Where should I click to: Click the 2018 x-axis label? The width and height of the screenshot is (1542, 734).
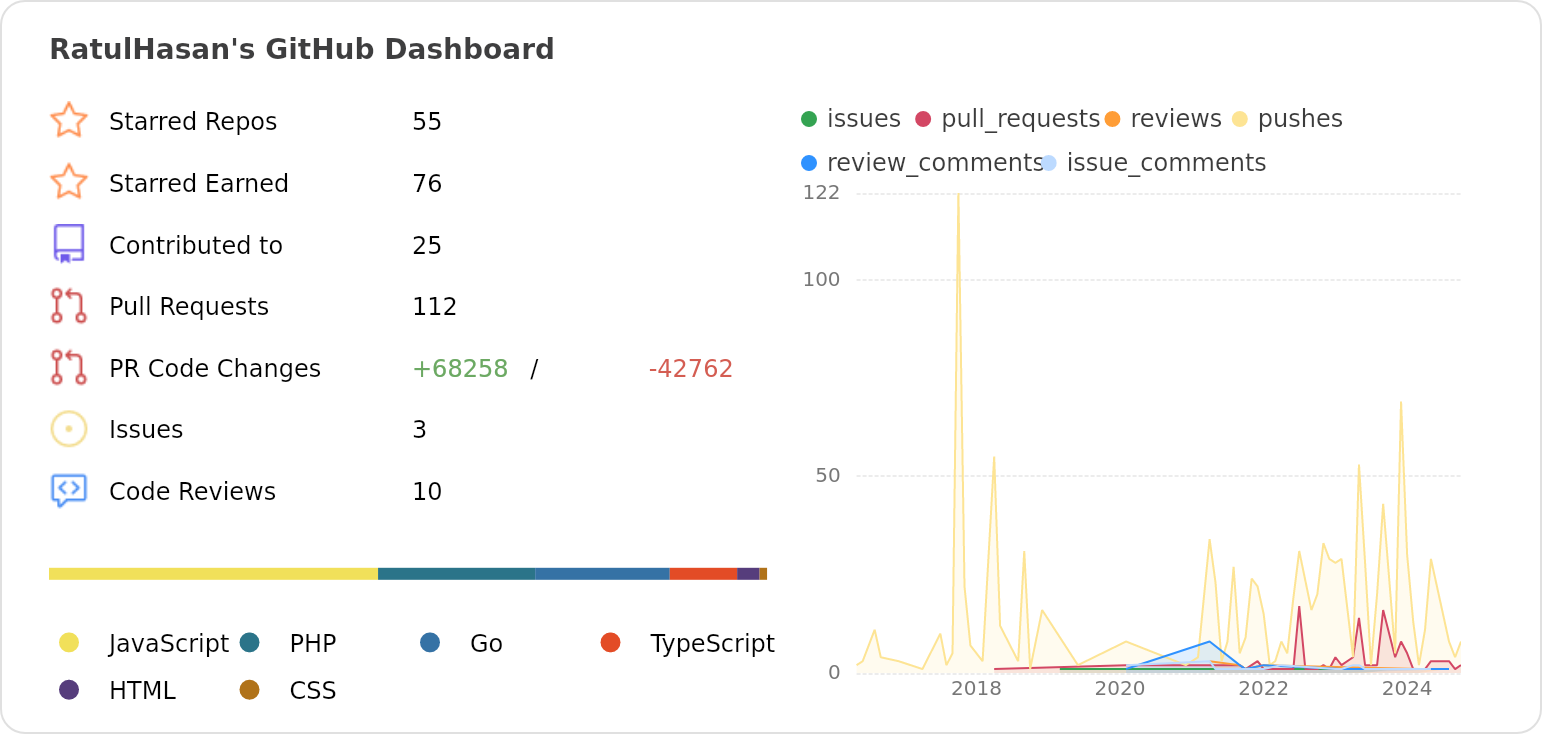pyautogui.click(x=976, y=689)
